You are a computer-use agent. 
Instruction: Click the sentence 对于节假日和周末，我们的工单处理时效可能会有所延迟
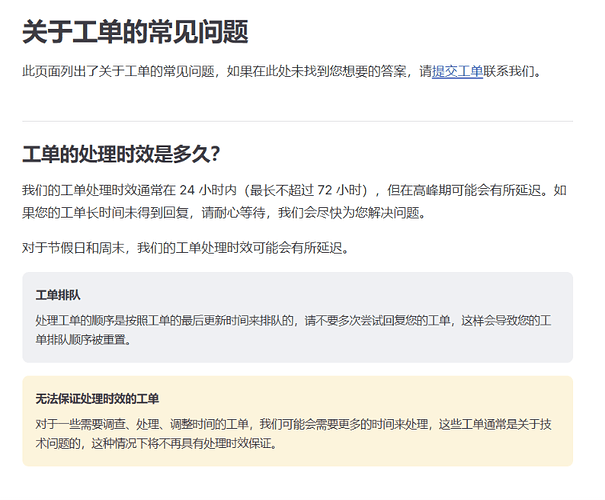185,248
